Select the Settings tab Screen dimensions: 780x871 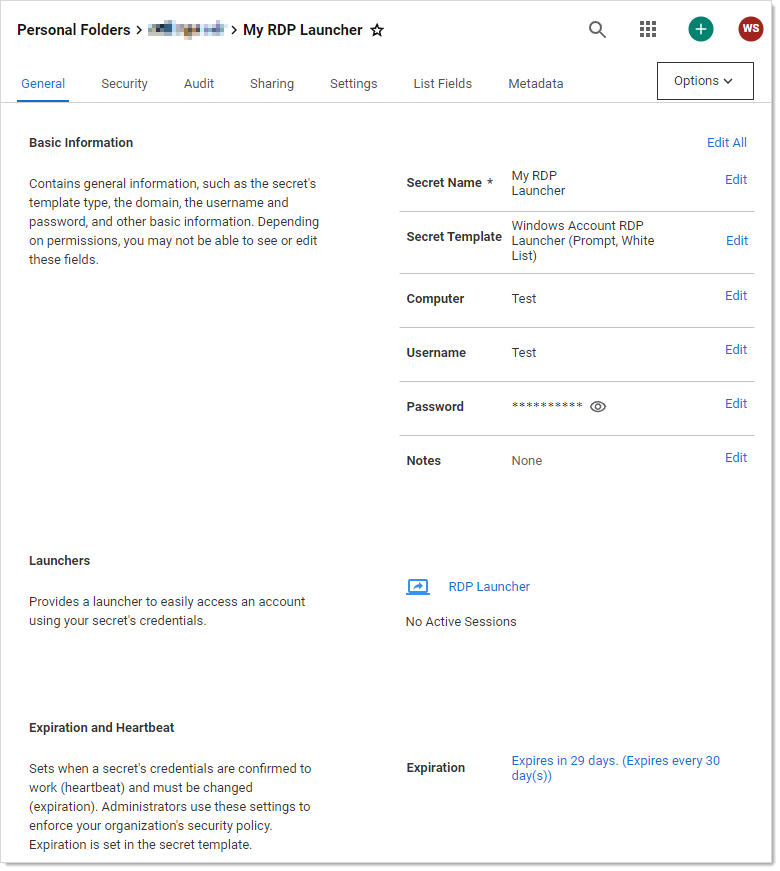point(353,84)
